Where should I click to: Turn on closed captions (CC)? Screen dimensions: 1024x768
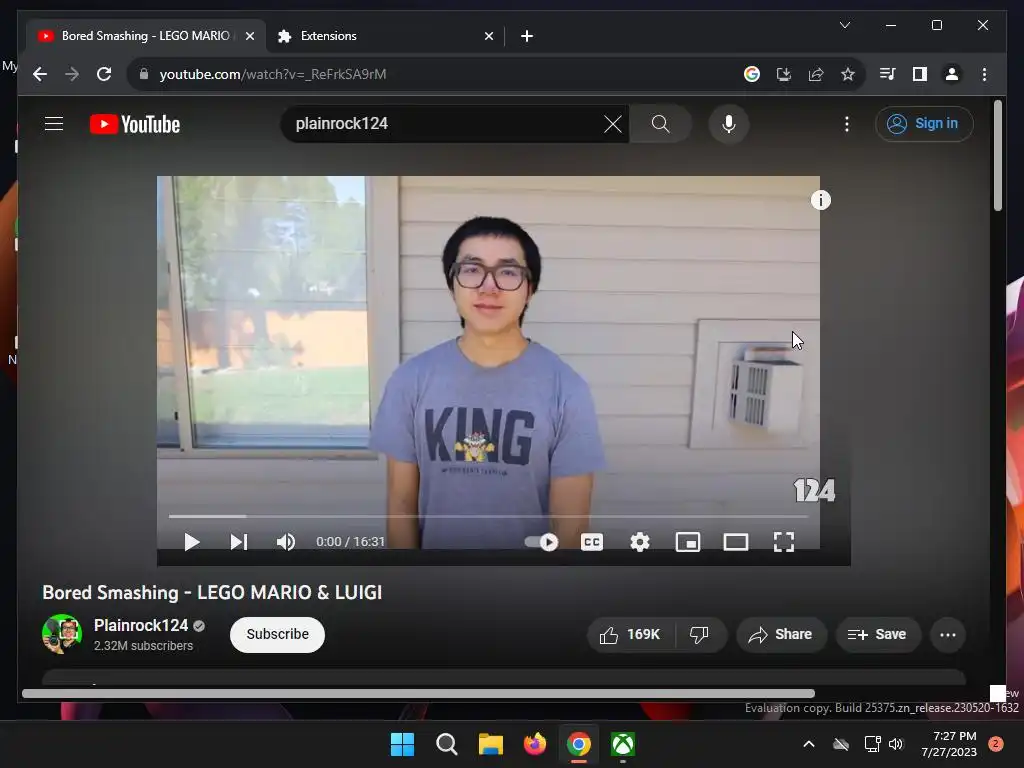coord(592,542)
